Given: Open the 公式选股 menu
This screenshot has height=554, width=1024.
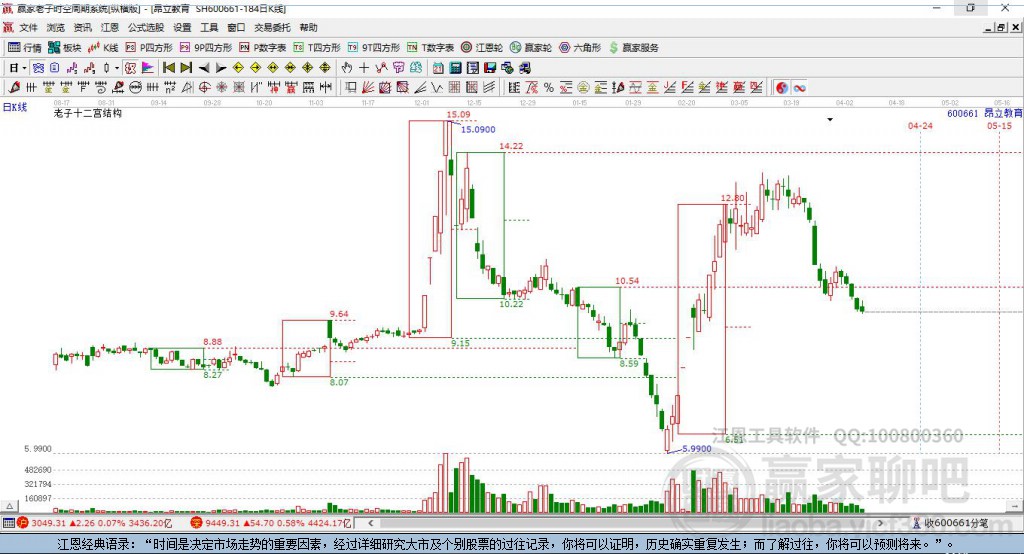Looking at the screenshot, I should pos(146,27).
